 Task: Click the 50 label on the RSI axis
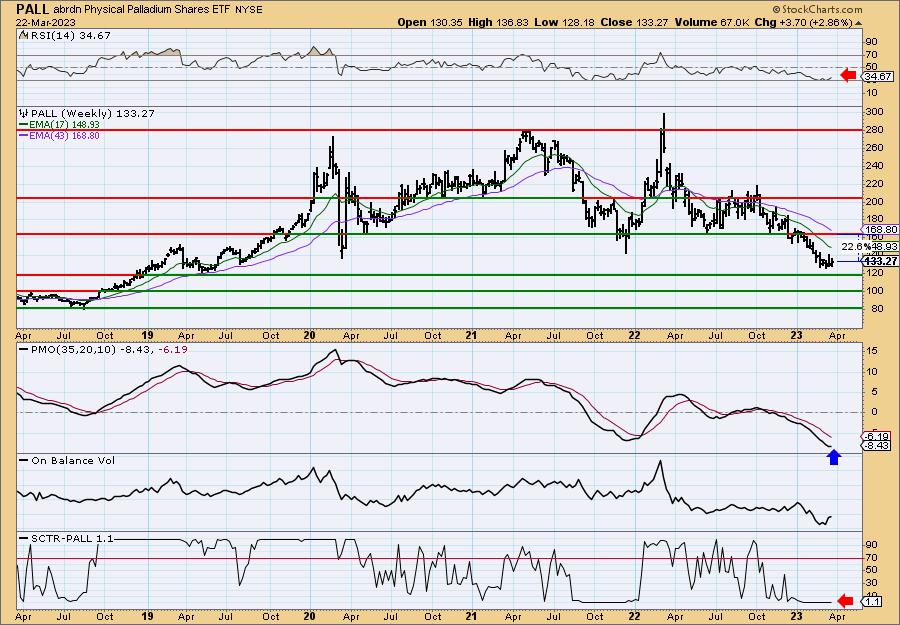pos(872,67)
